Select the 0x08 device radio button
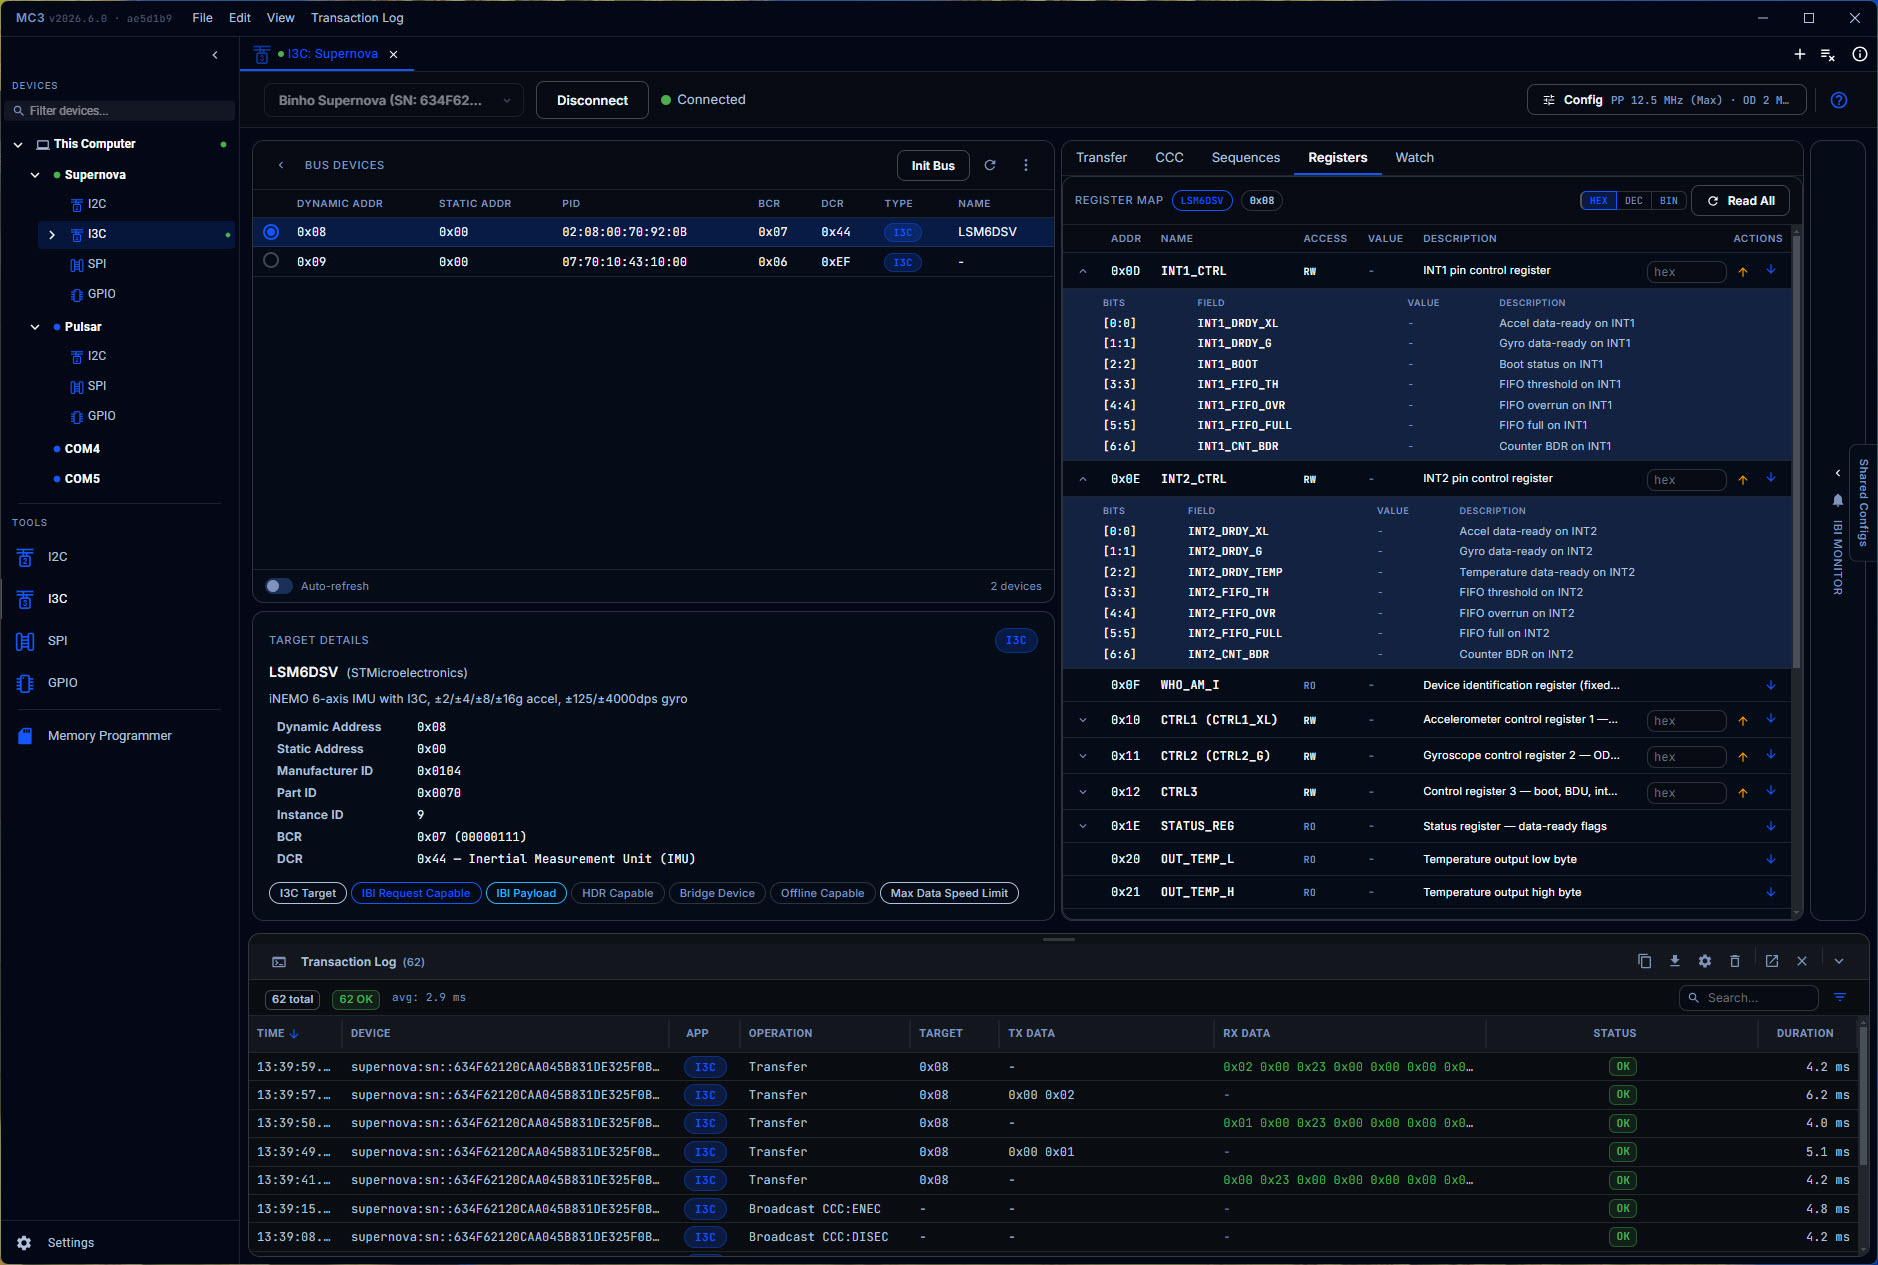1878x1265 pixels. coord(271,232)
